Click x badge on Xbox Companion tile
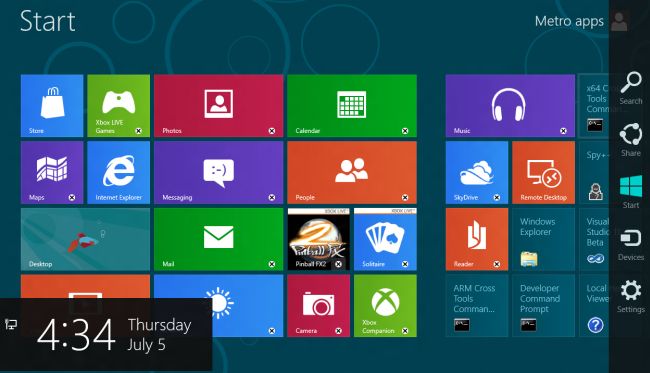 (x=405, y=331)
